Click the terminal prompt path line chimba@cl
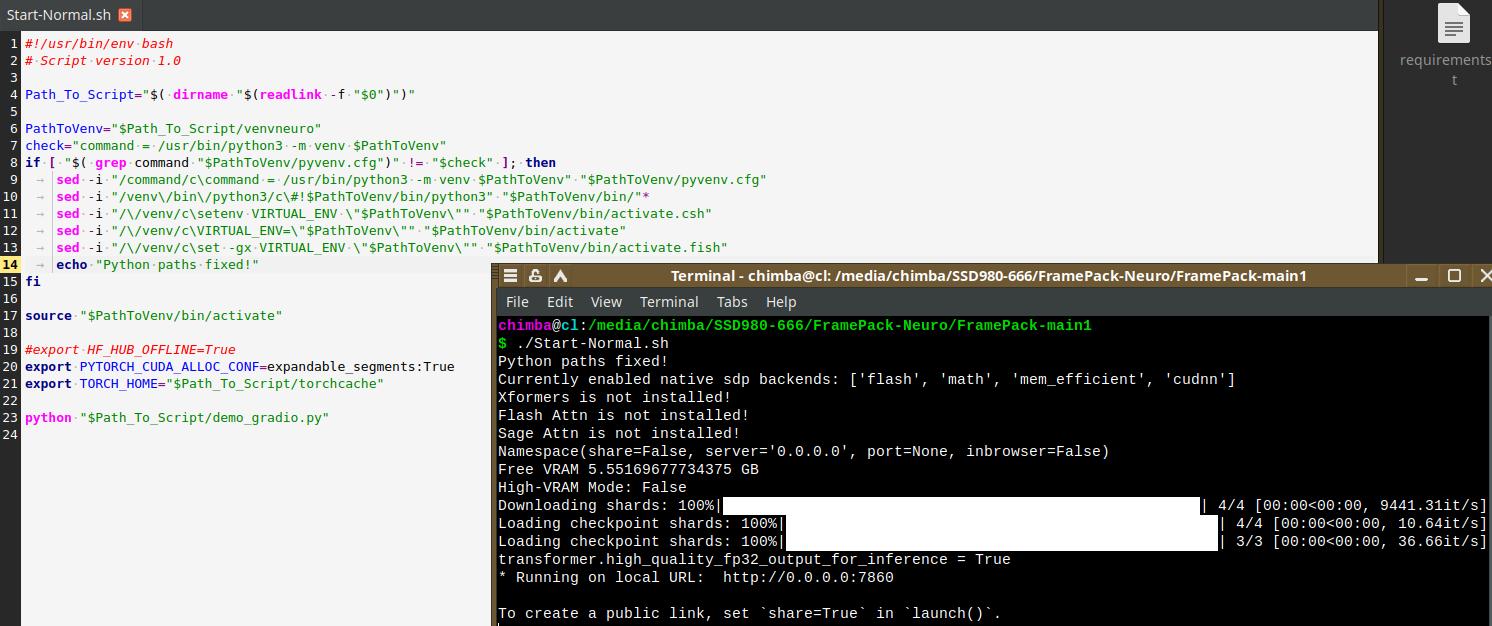The width and height of the screenshot is (1492, 626). (795, 326)
